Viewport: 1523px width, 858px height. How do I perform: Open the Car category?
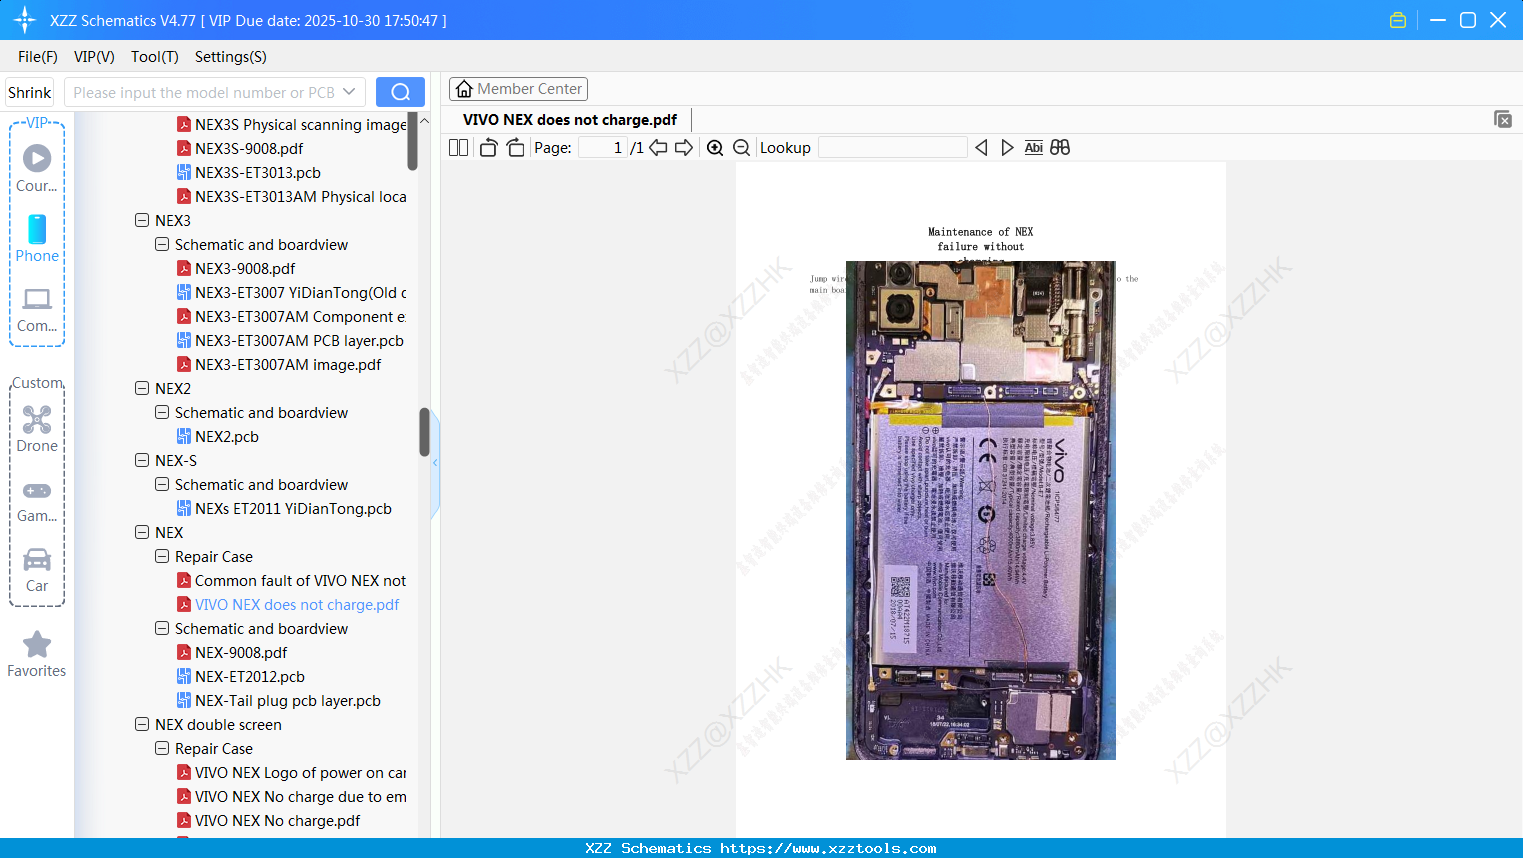point(37,570)
